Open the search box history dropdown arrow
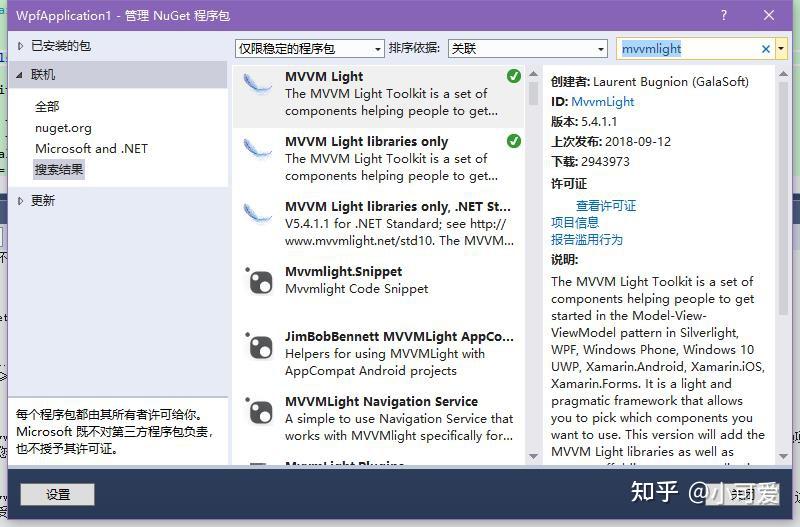 tap(781, 49)
